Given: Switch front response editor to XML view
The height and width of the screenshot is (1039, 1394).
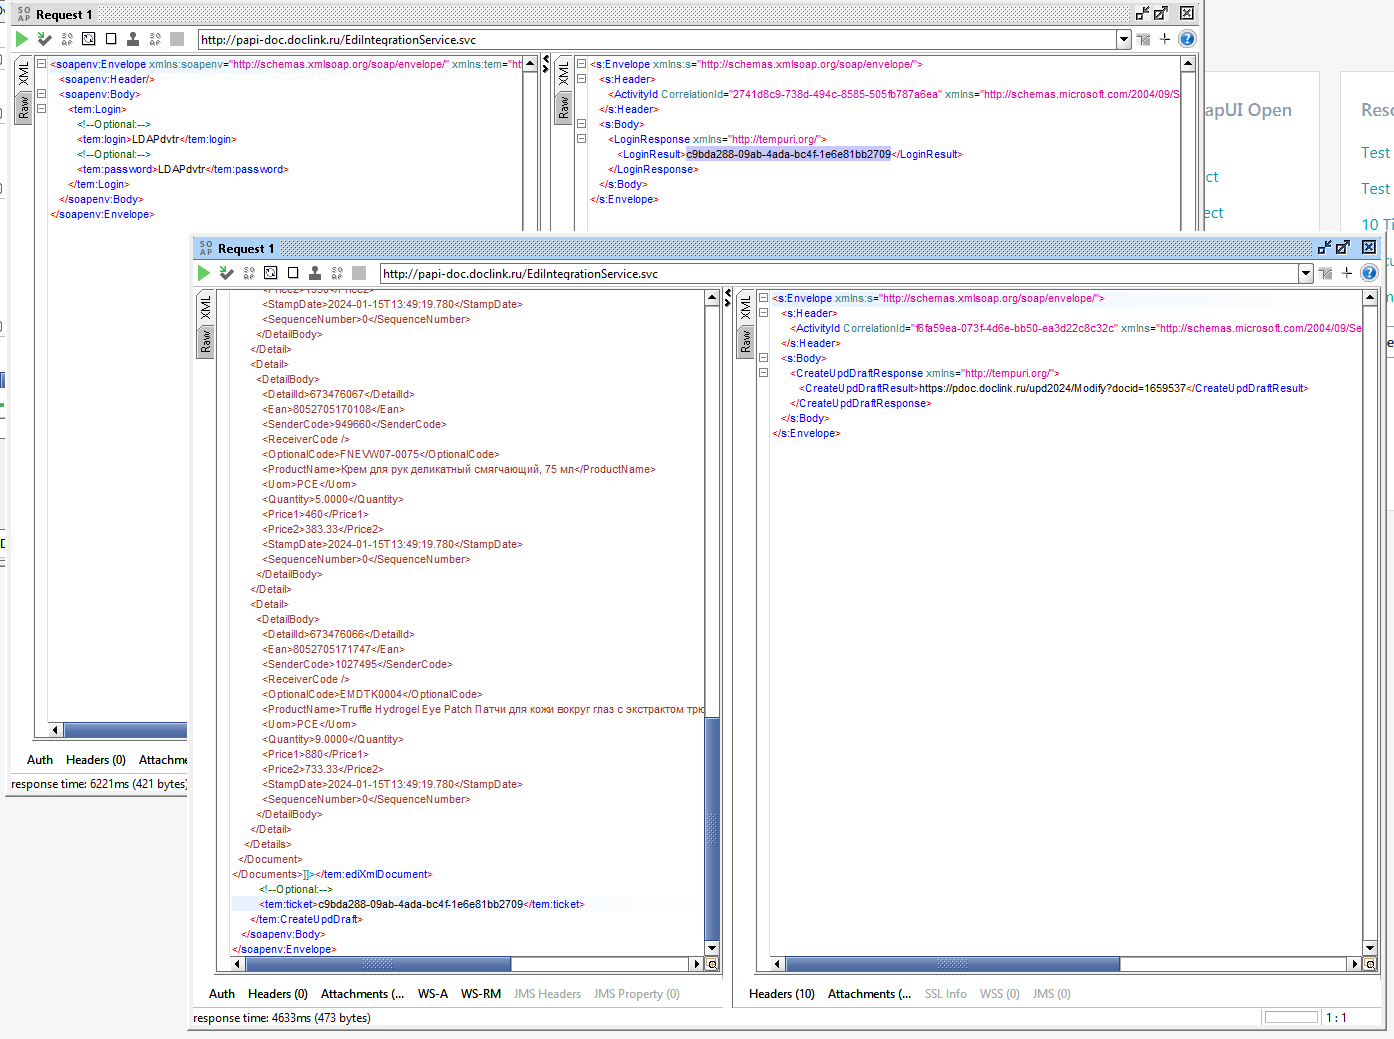Looking at the screenshot, I should pyautogui.click(x=745, y=307).
